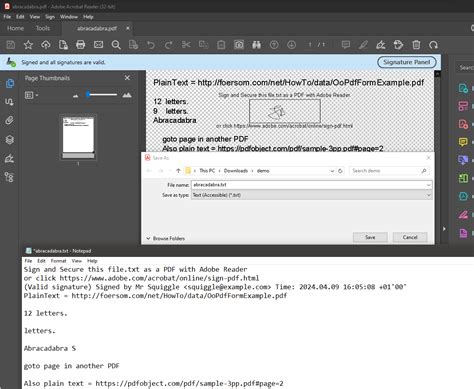Click the clipboard Paste icon
Screen dimensions: 474x389
[x=221, y=45]
